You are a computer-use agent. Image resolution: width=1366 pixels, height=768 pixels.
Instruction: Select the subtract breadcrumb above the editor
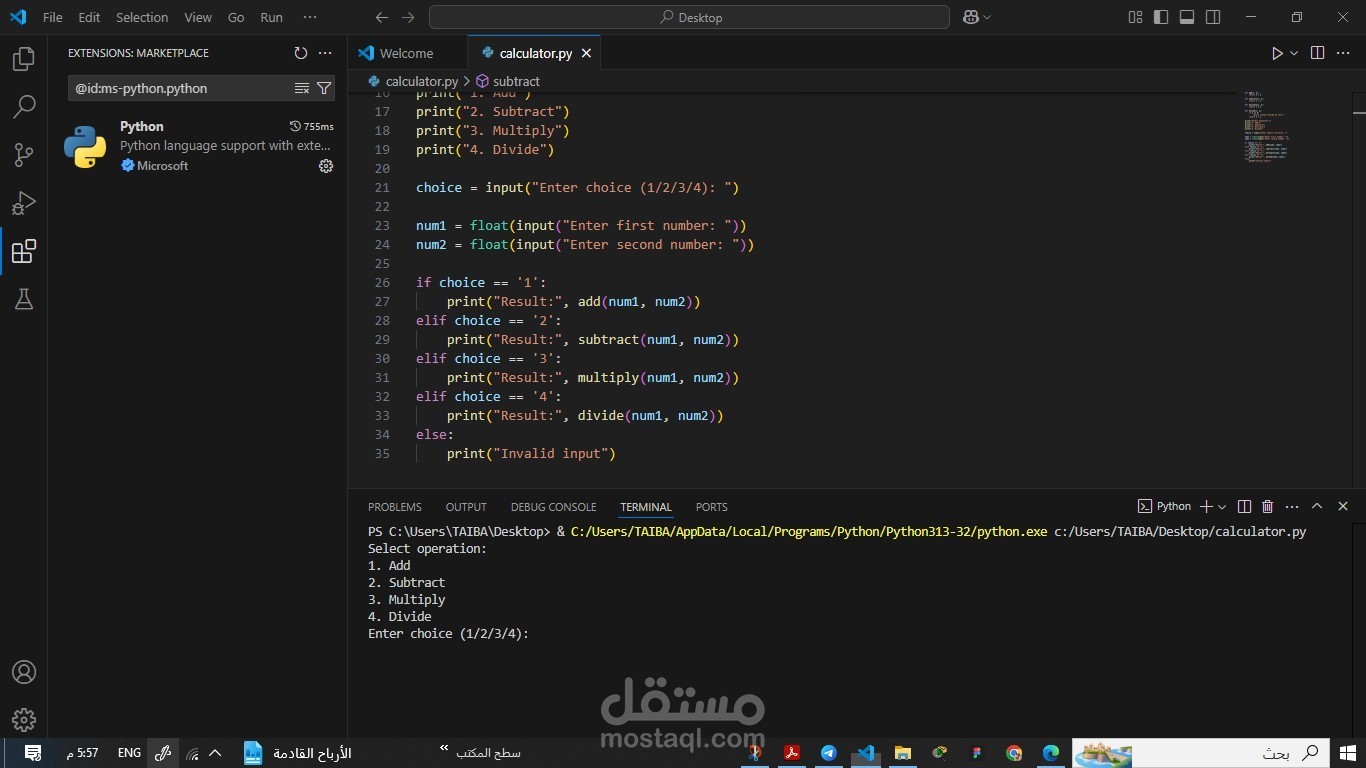coord(516,81)
